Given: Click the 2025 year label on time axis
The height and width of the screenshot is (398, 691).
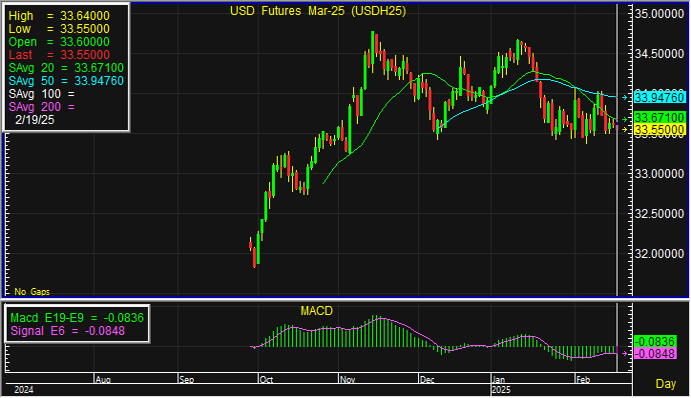Looking at the screenshot, I should coord(501,390).
